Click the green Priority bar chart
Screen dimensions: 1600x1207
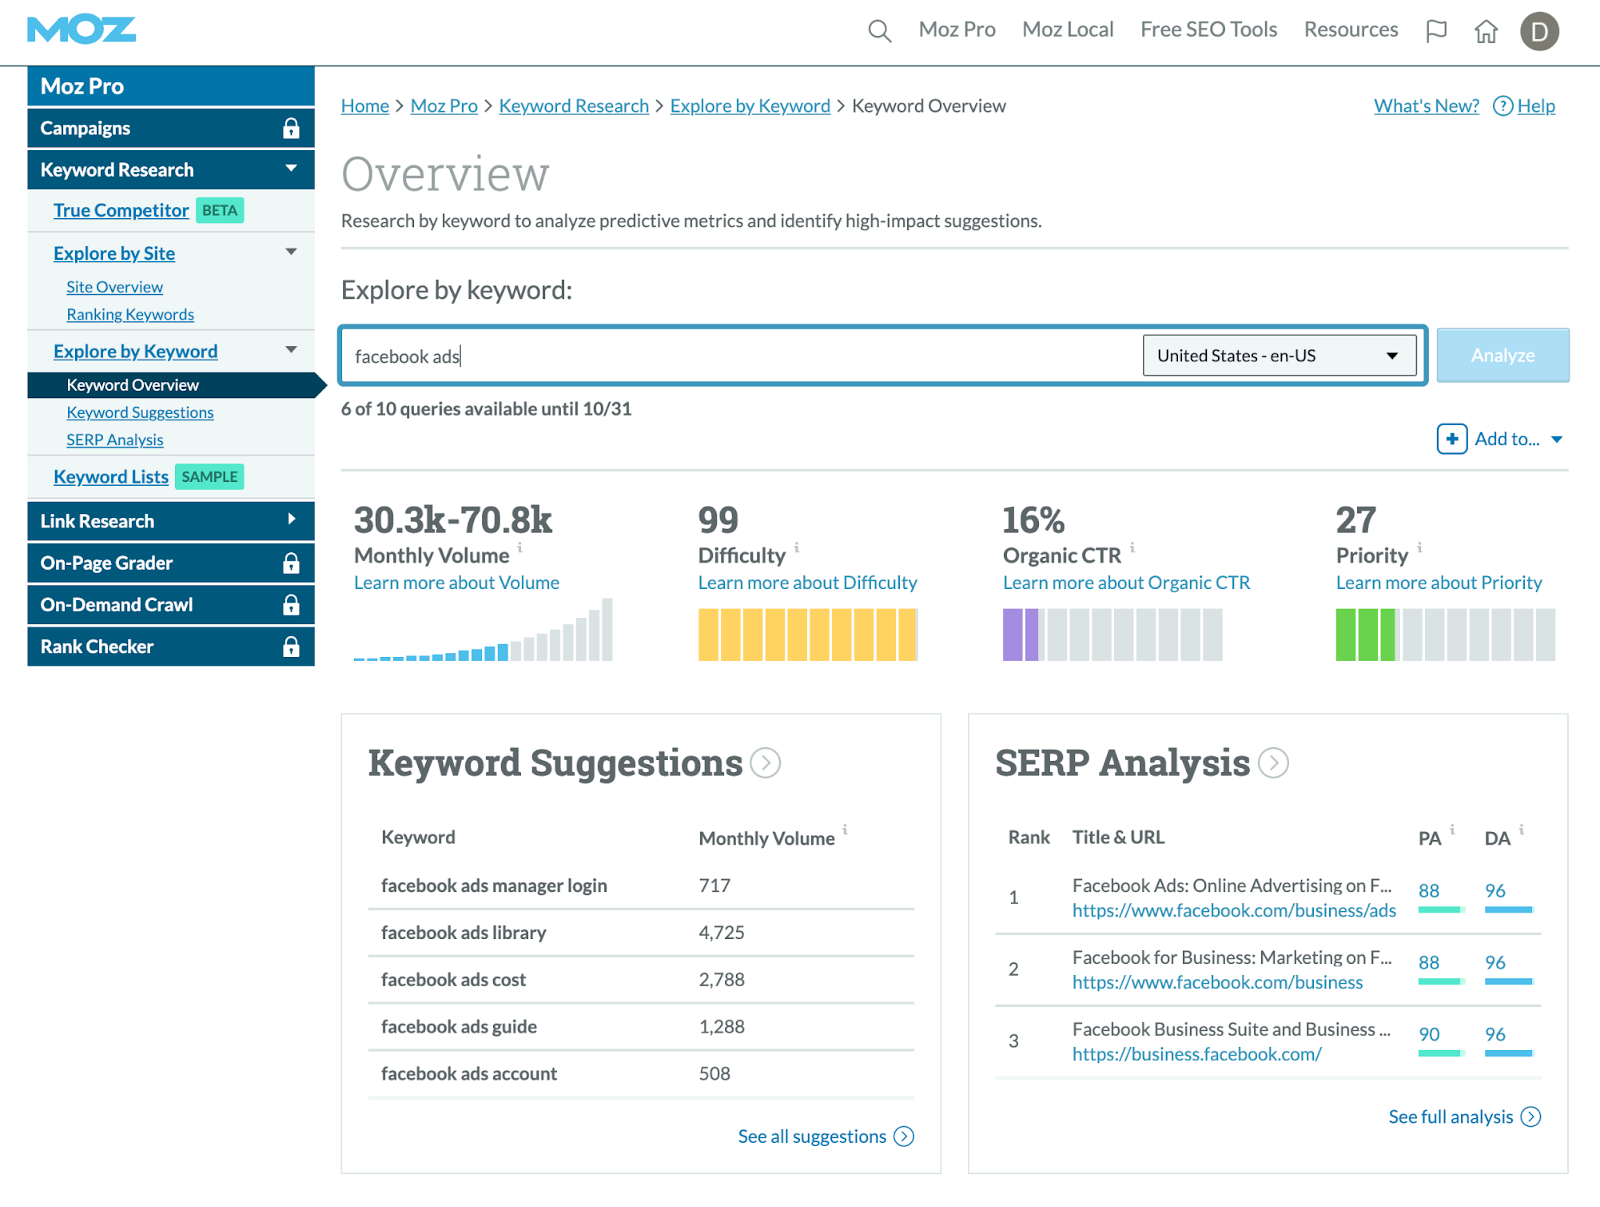point(1446,635)
